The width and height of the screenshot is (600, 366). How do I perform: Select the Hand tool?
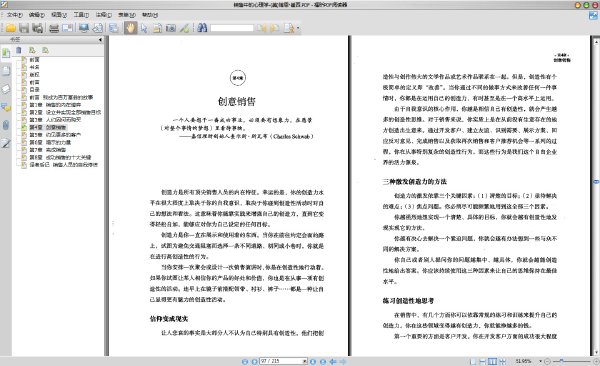coord(130,28)
